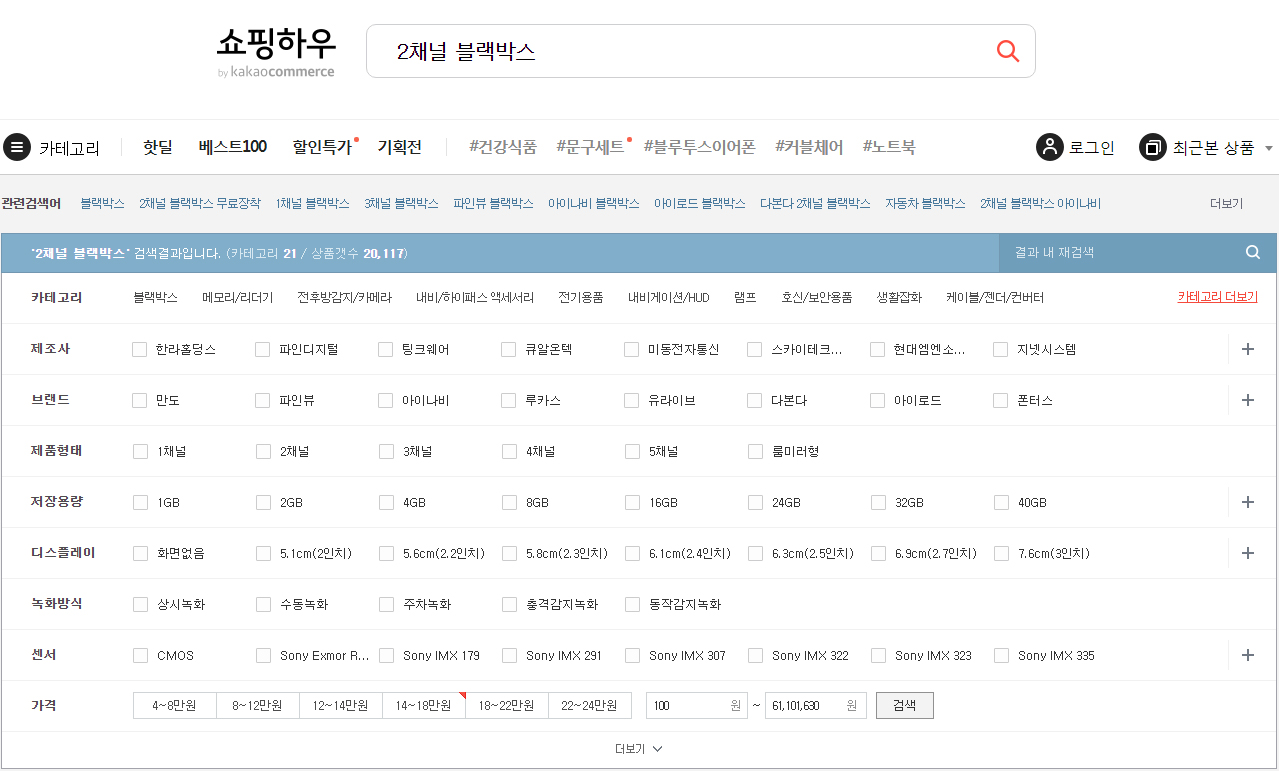Viewport: 1279px width, 771px height.
Task: Check the 32GB storage checkbox
Action: 878,502
